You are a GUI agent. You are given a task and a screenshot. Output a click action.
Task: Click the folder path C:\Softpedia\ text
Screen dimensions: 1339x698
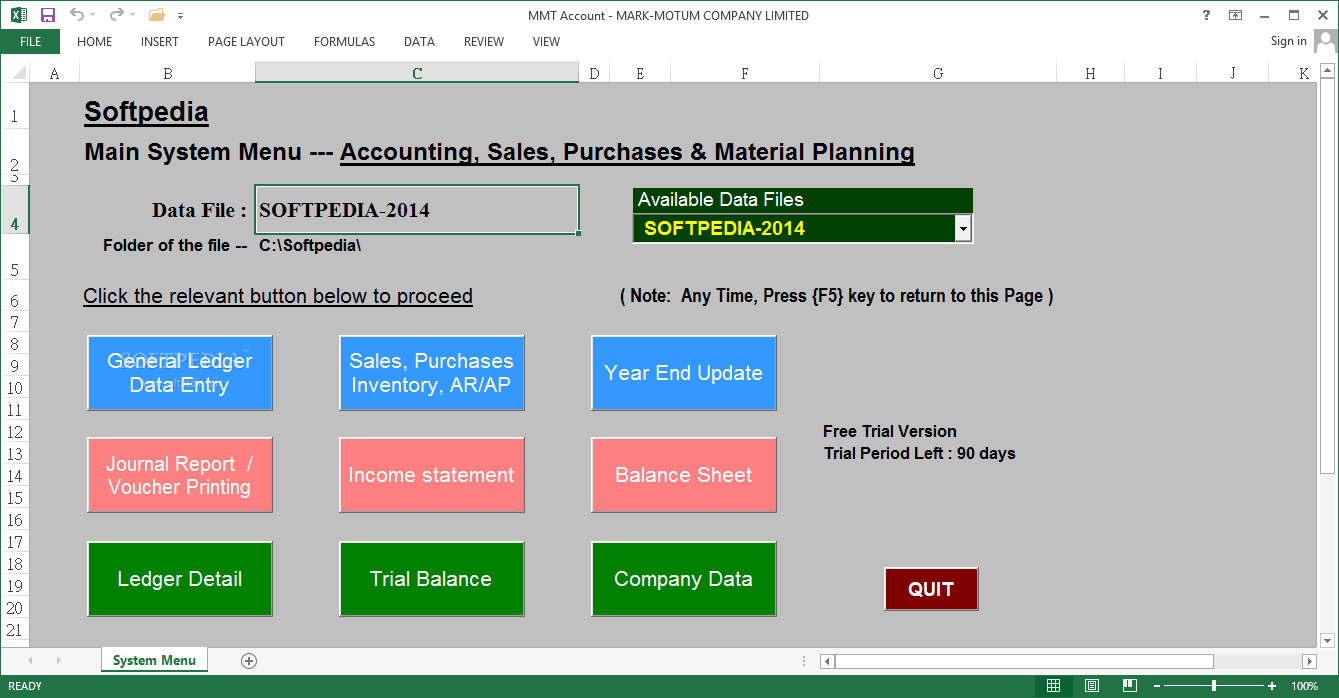310,245
